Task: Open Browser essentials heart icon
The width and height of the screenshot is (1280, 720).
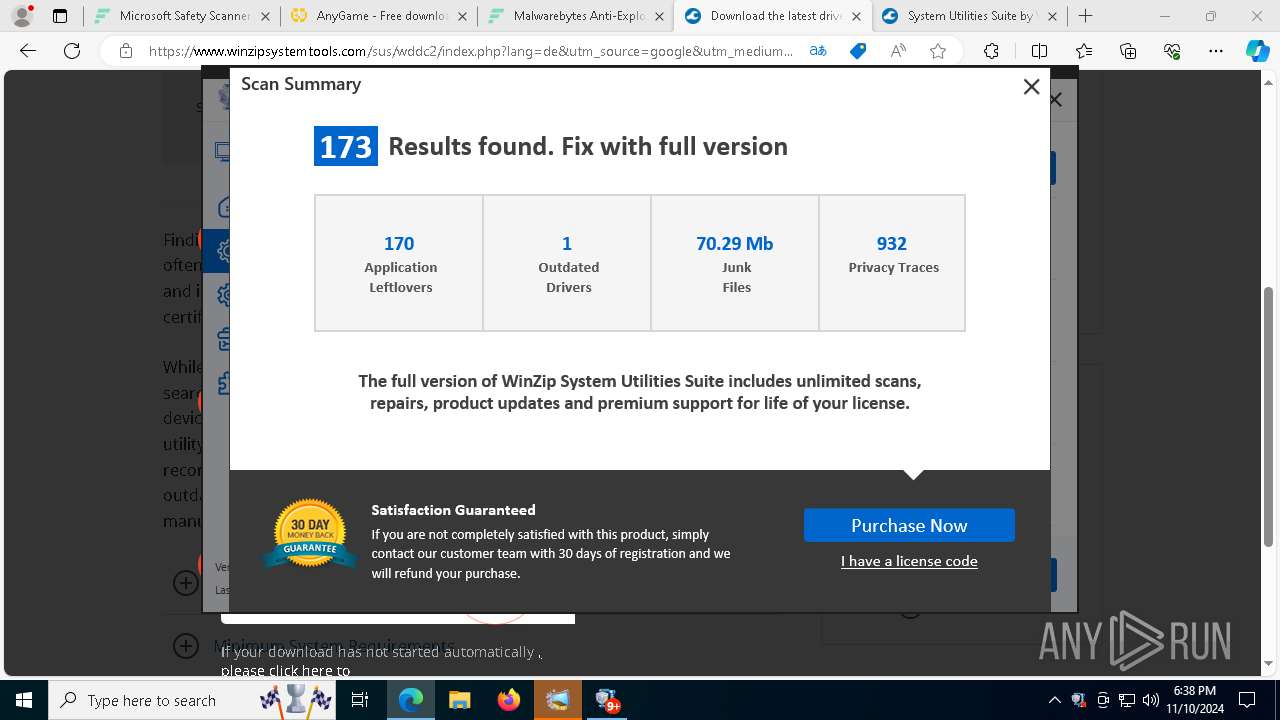Action: [x=1172, y=51]
